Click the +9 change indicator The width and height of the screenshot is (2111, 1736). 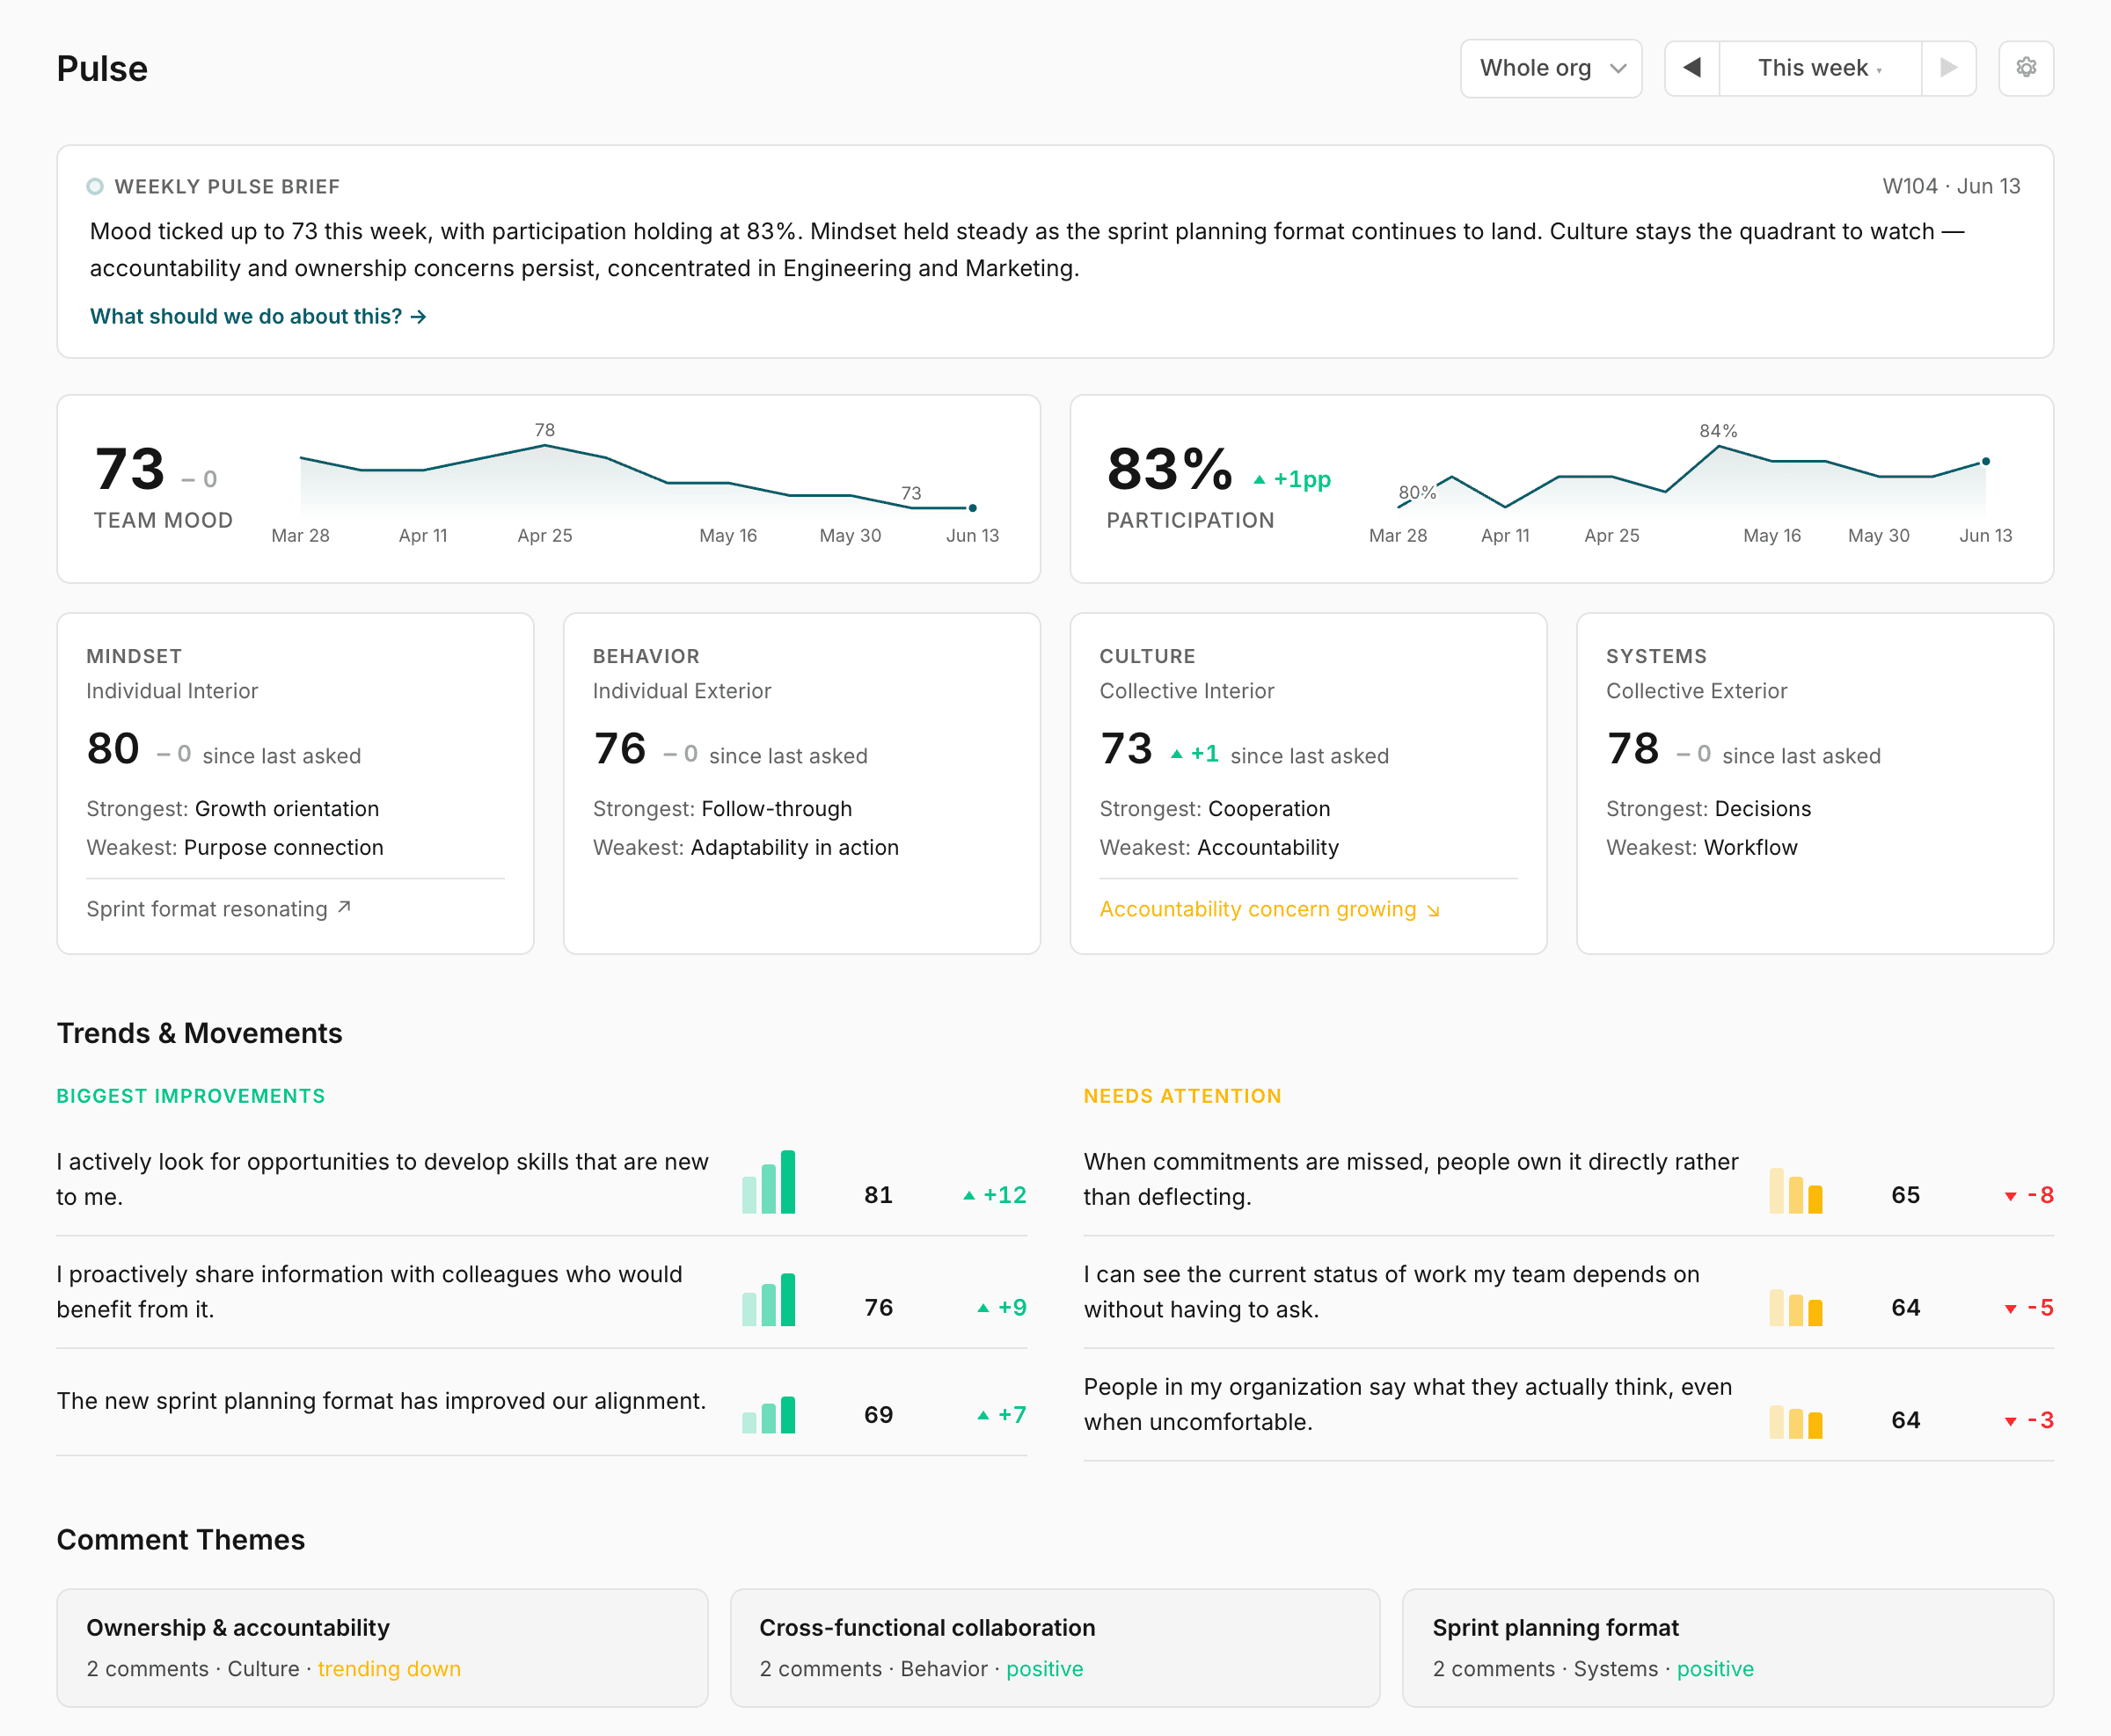coord(1002,1307)
